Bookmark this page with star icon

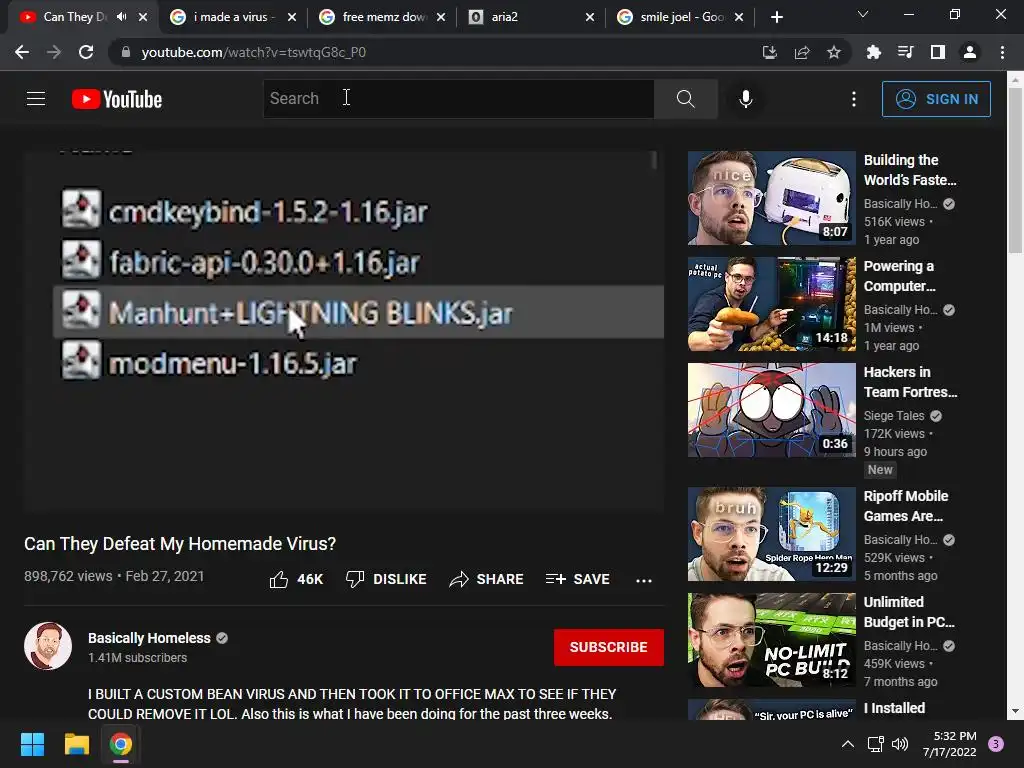tap(833, 52)
